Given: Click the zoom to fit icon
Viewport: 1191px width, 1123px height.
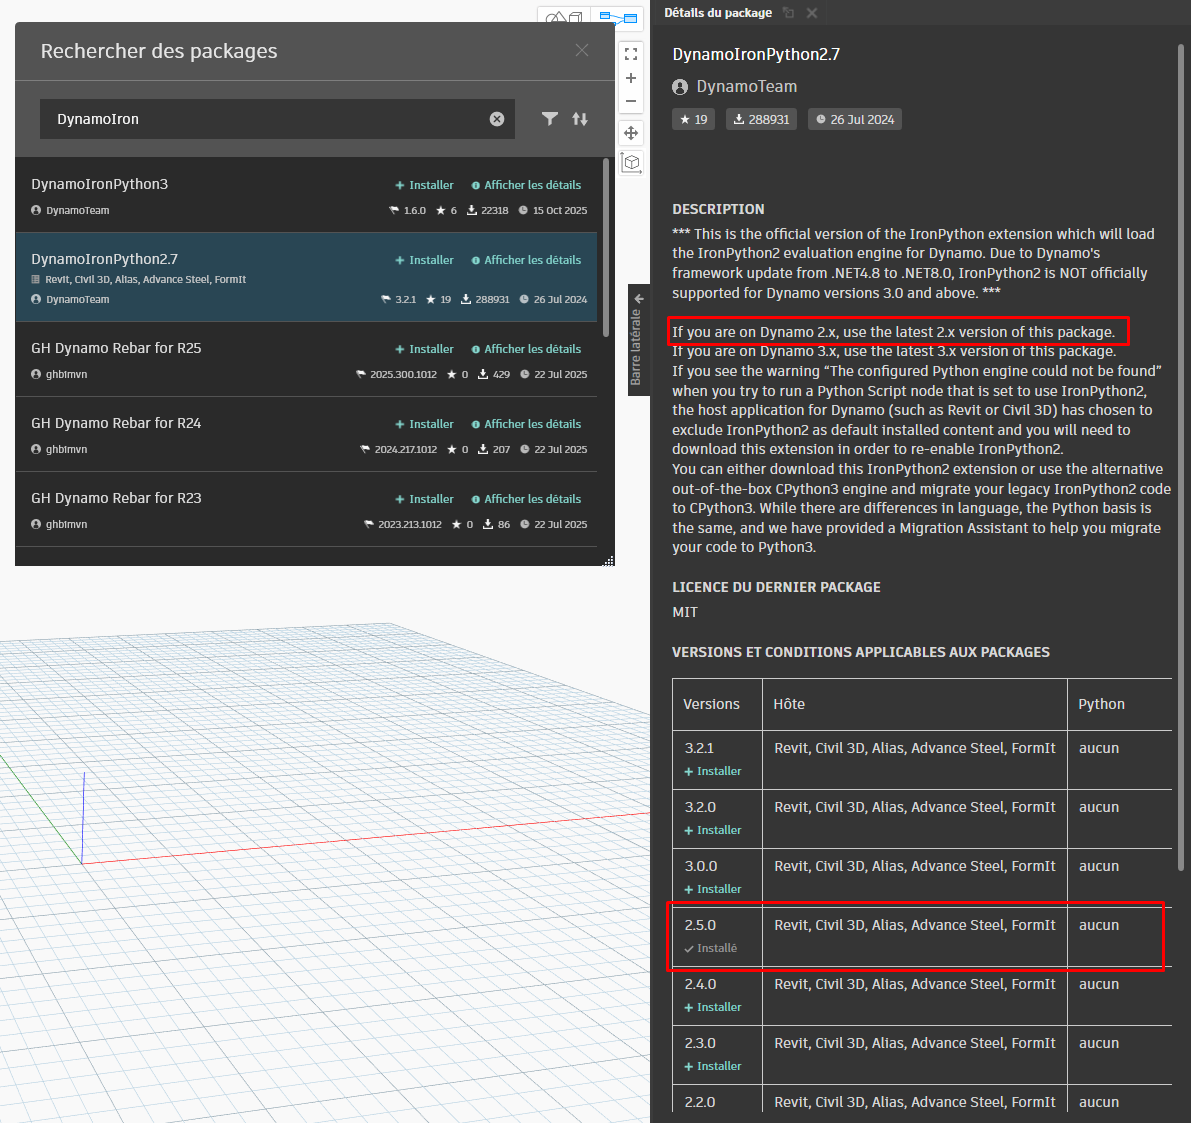Looking at the screenshot, I should click(630, 54).
